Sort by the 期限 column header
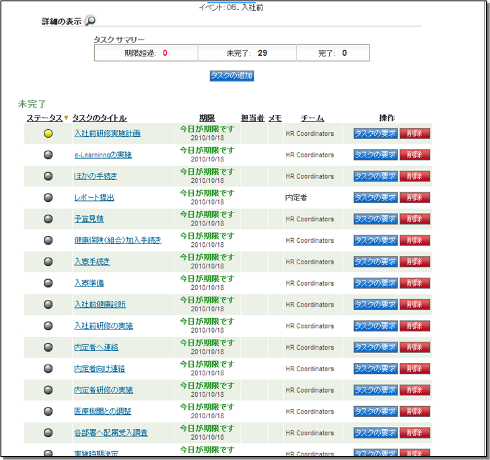490x460 pixels. 207,118
